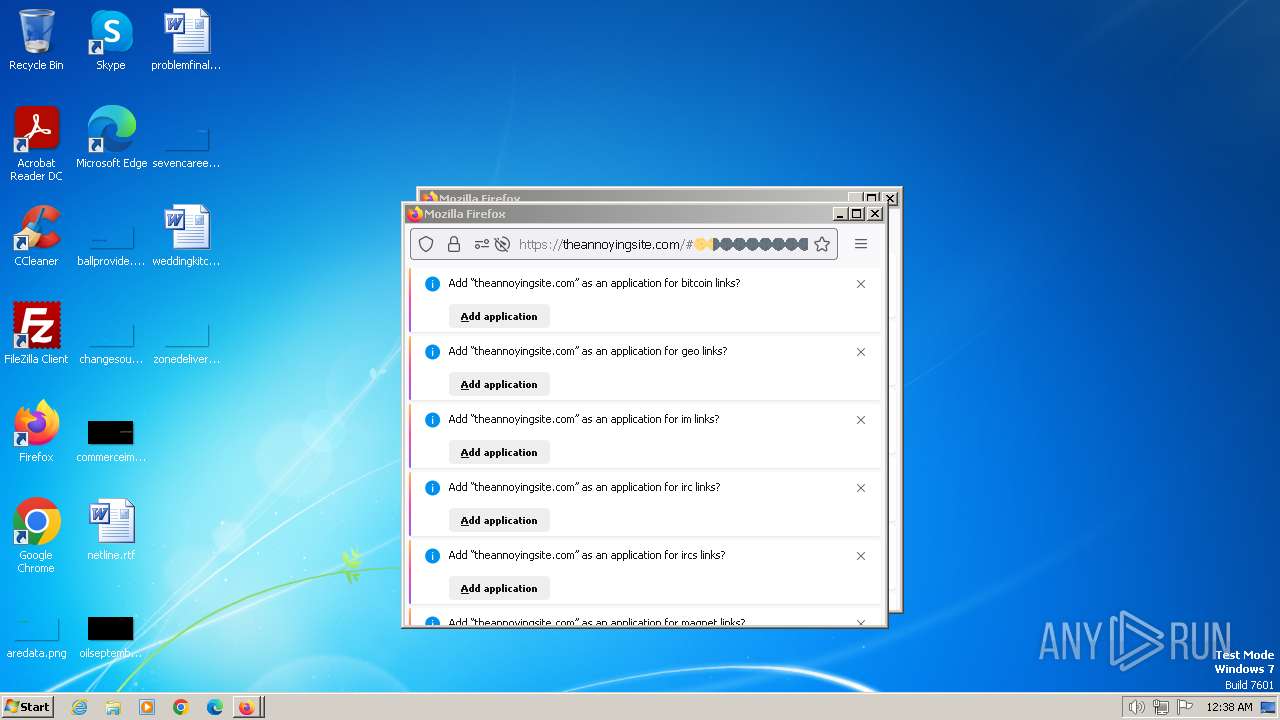
Task: Dismiss the im links notification
Action: coord(861,420)
